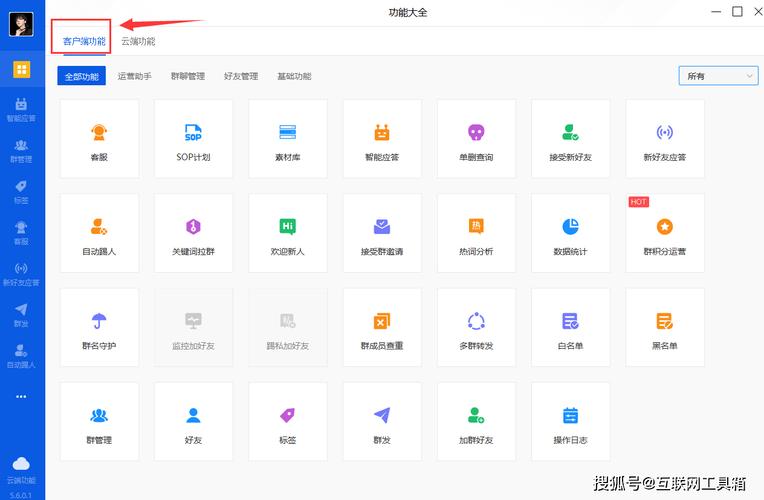Expand more sidebar items via the ellipsis
Image resolution: width=764 pixels, height=500 pixels.
(x=21, y=397)
